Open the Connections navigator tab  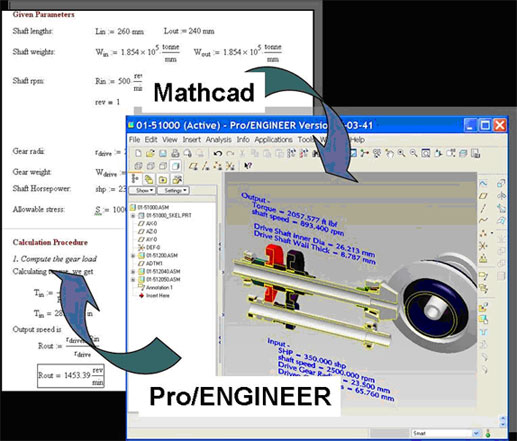177,179
